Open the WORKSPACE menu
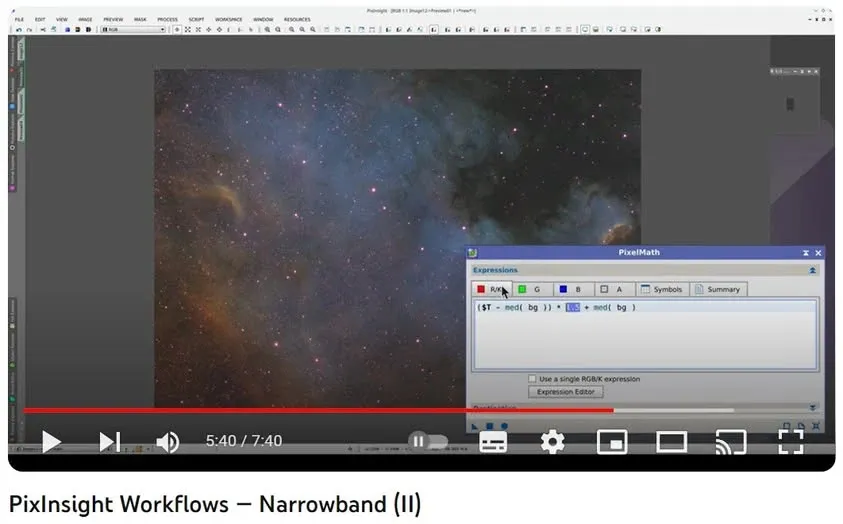 [x=228, y=19]
